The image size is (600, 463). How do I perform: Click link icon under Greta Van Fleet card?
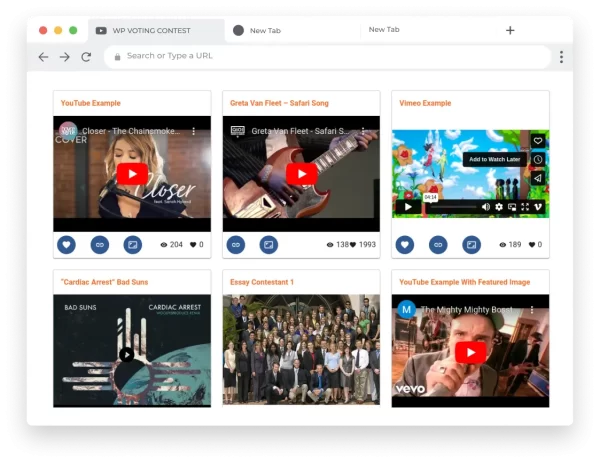[236, 245]
